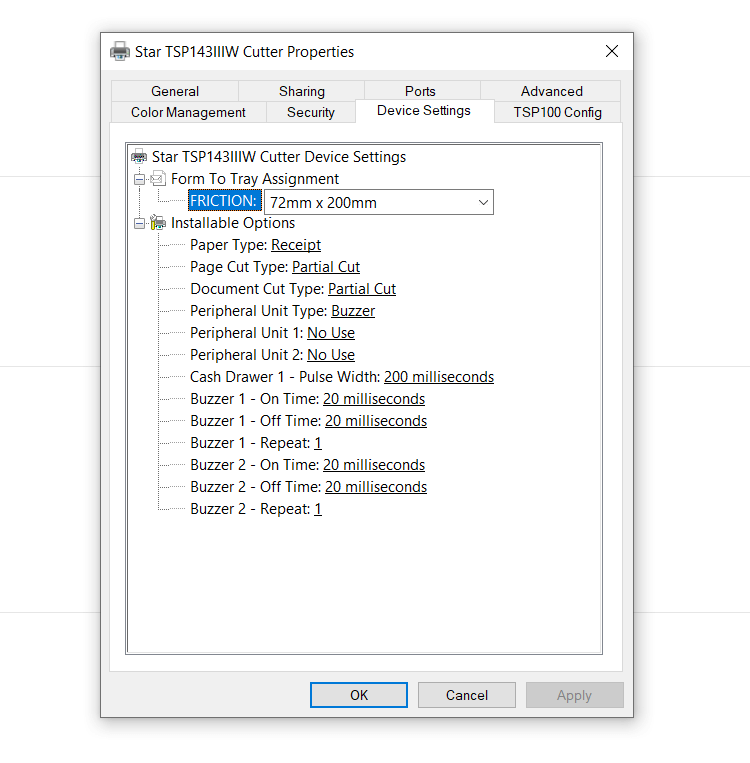Switch to the Sharing tab
Screen dimensions: 750x763
tap(302, 91)
